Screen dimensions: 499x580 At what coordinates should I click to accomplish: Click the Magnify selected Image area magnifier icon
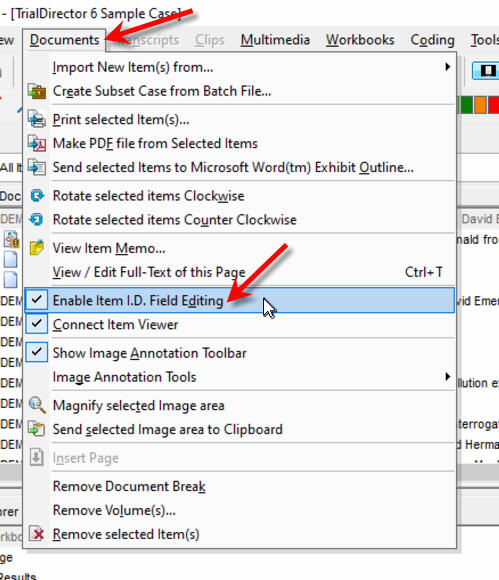tap(37, 405)
